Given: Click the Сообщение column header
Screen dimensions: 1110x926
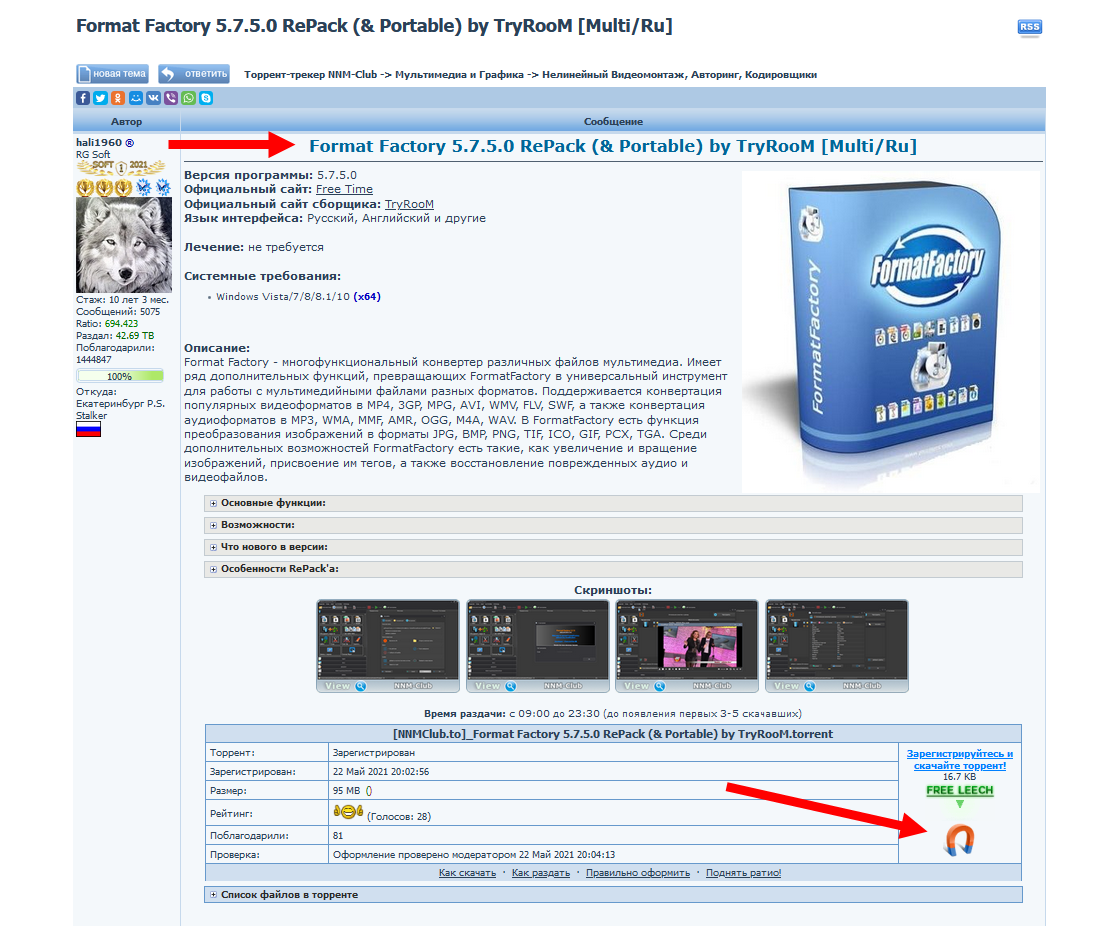Looking at the screenshot, I should pyautogui.click(x=613, y=122).
